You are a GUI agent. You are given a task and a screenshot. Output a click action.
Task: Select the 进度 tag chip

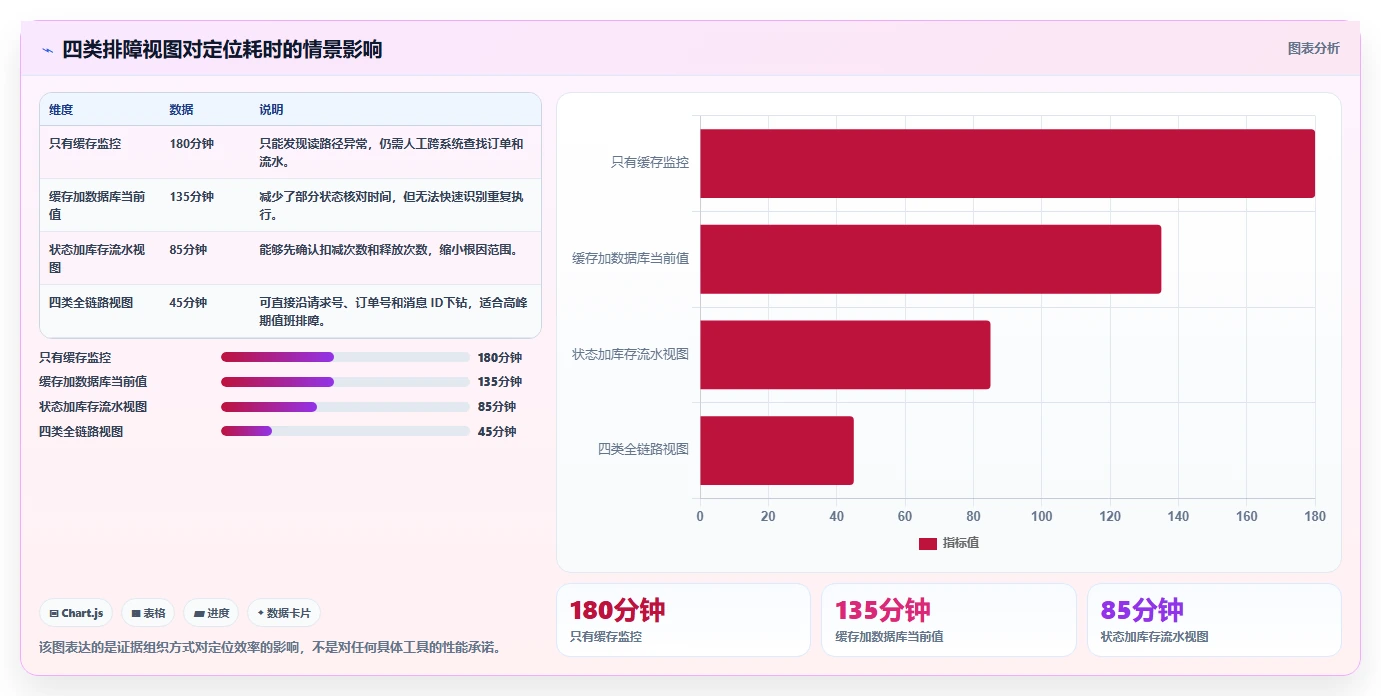(x=211, y=613)
